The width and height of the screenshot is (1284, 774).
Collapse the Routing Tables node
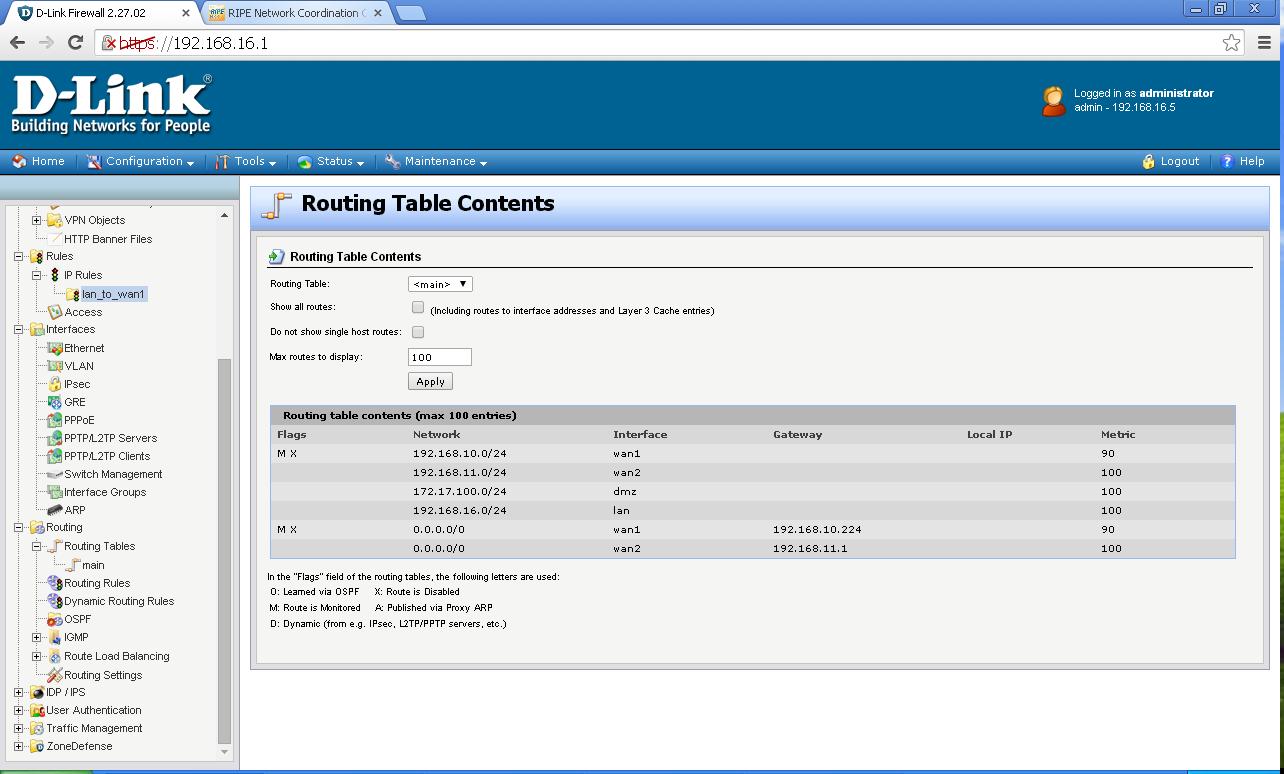(37, 546)
